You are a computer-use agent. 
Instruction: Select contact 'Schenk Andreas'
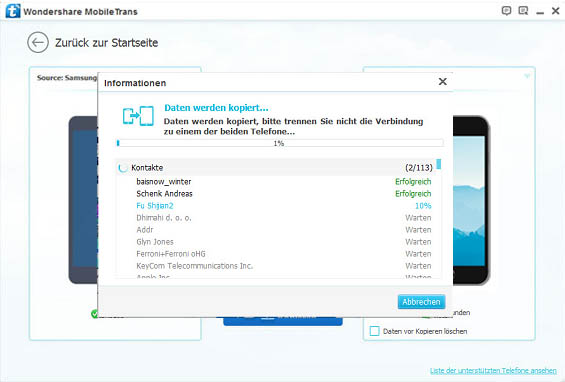click(164, 194)
